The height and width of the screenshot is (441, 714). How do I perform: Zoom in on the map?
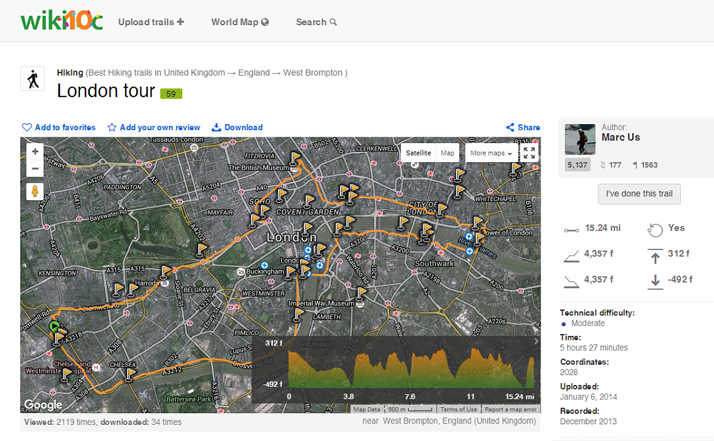tap(35, 152)
